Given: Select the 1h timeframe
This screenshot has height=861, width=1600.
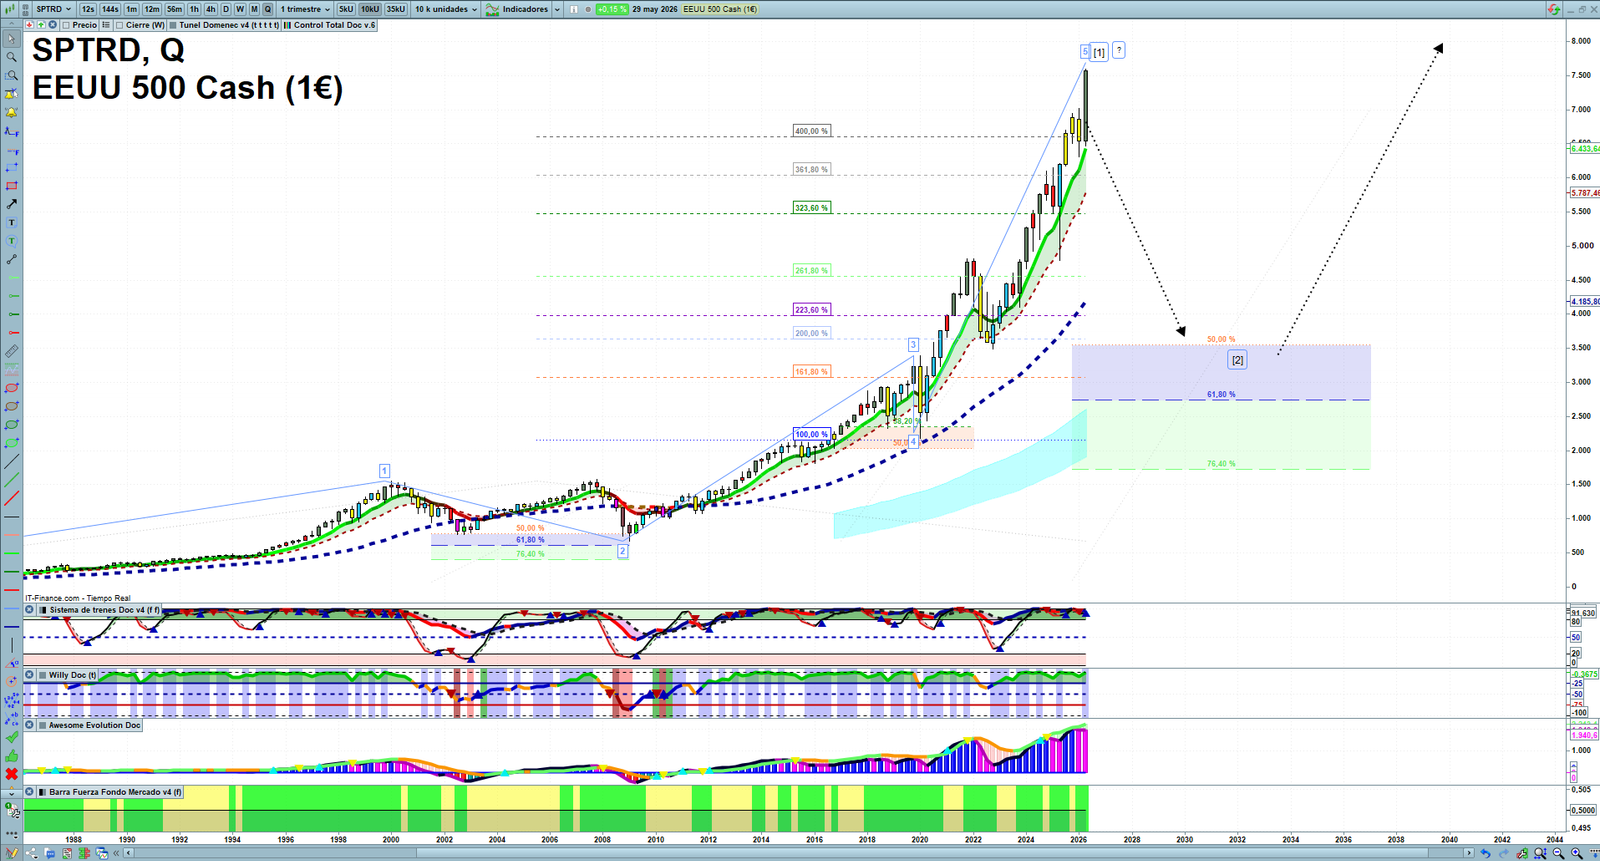Looking at the screenshot, I should (x=195, y=9).
